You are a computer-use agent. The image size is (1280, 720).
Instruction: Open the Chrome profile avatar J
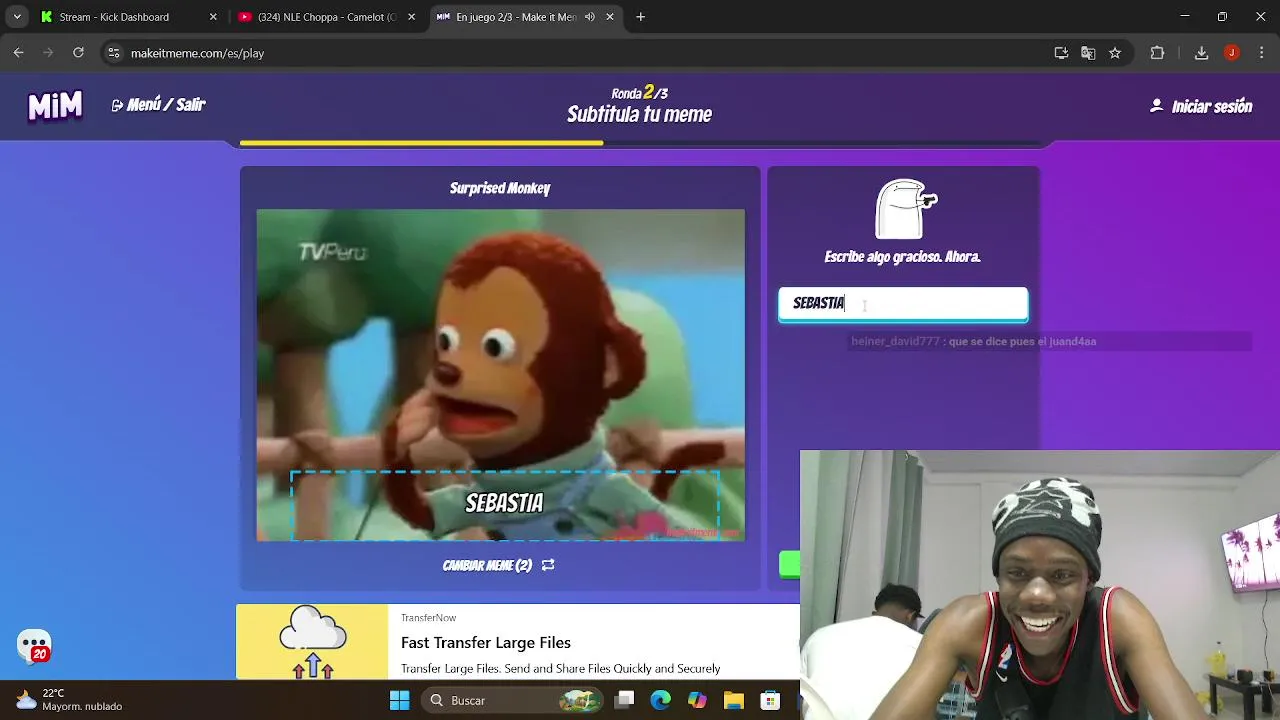click(x=1232, y=53)
